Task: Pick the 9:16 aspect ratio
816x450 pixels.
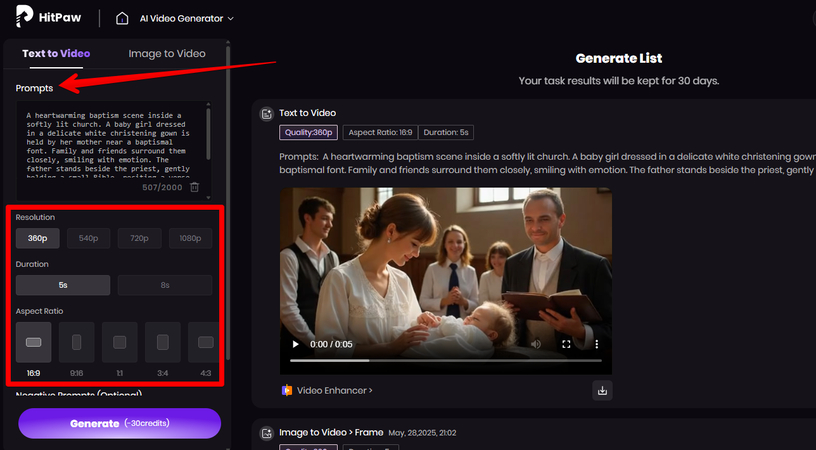Action: coord(76,342)
